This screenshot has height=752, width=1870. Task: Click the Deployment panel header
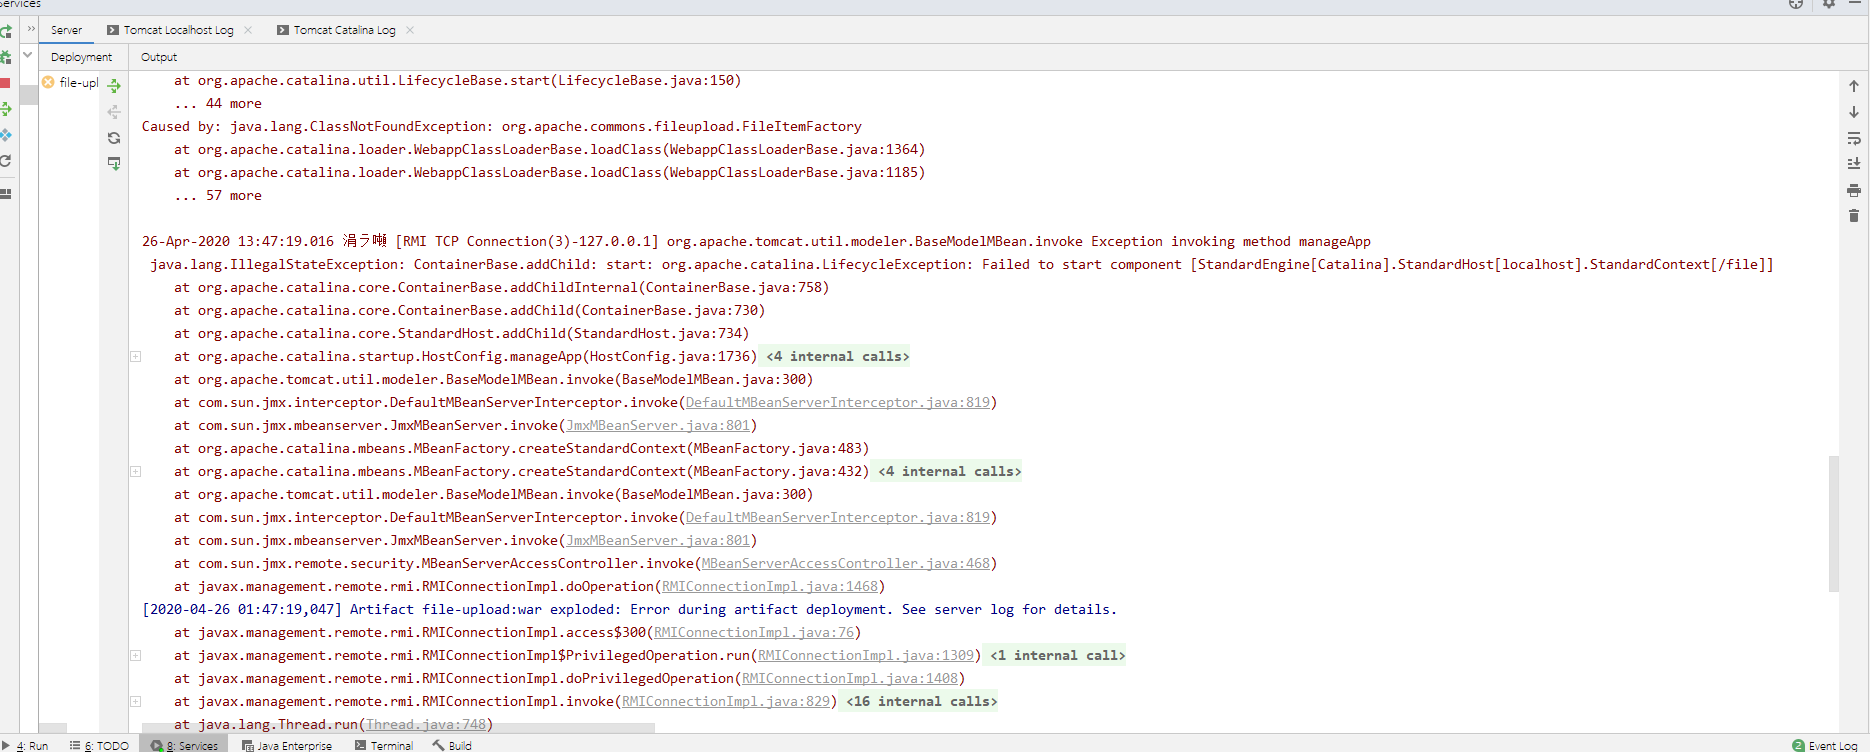tap(82, 57)
